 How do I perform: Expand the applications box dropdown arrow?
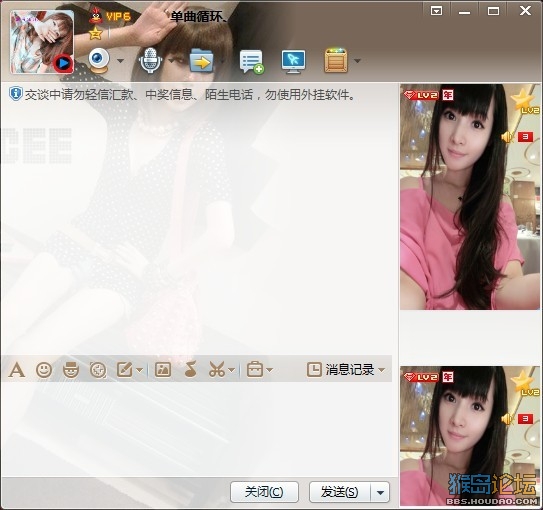pos(357,61)
